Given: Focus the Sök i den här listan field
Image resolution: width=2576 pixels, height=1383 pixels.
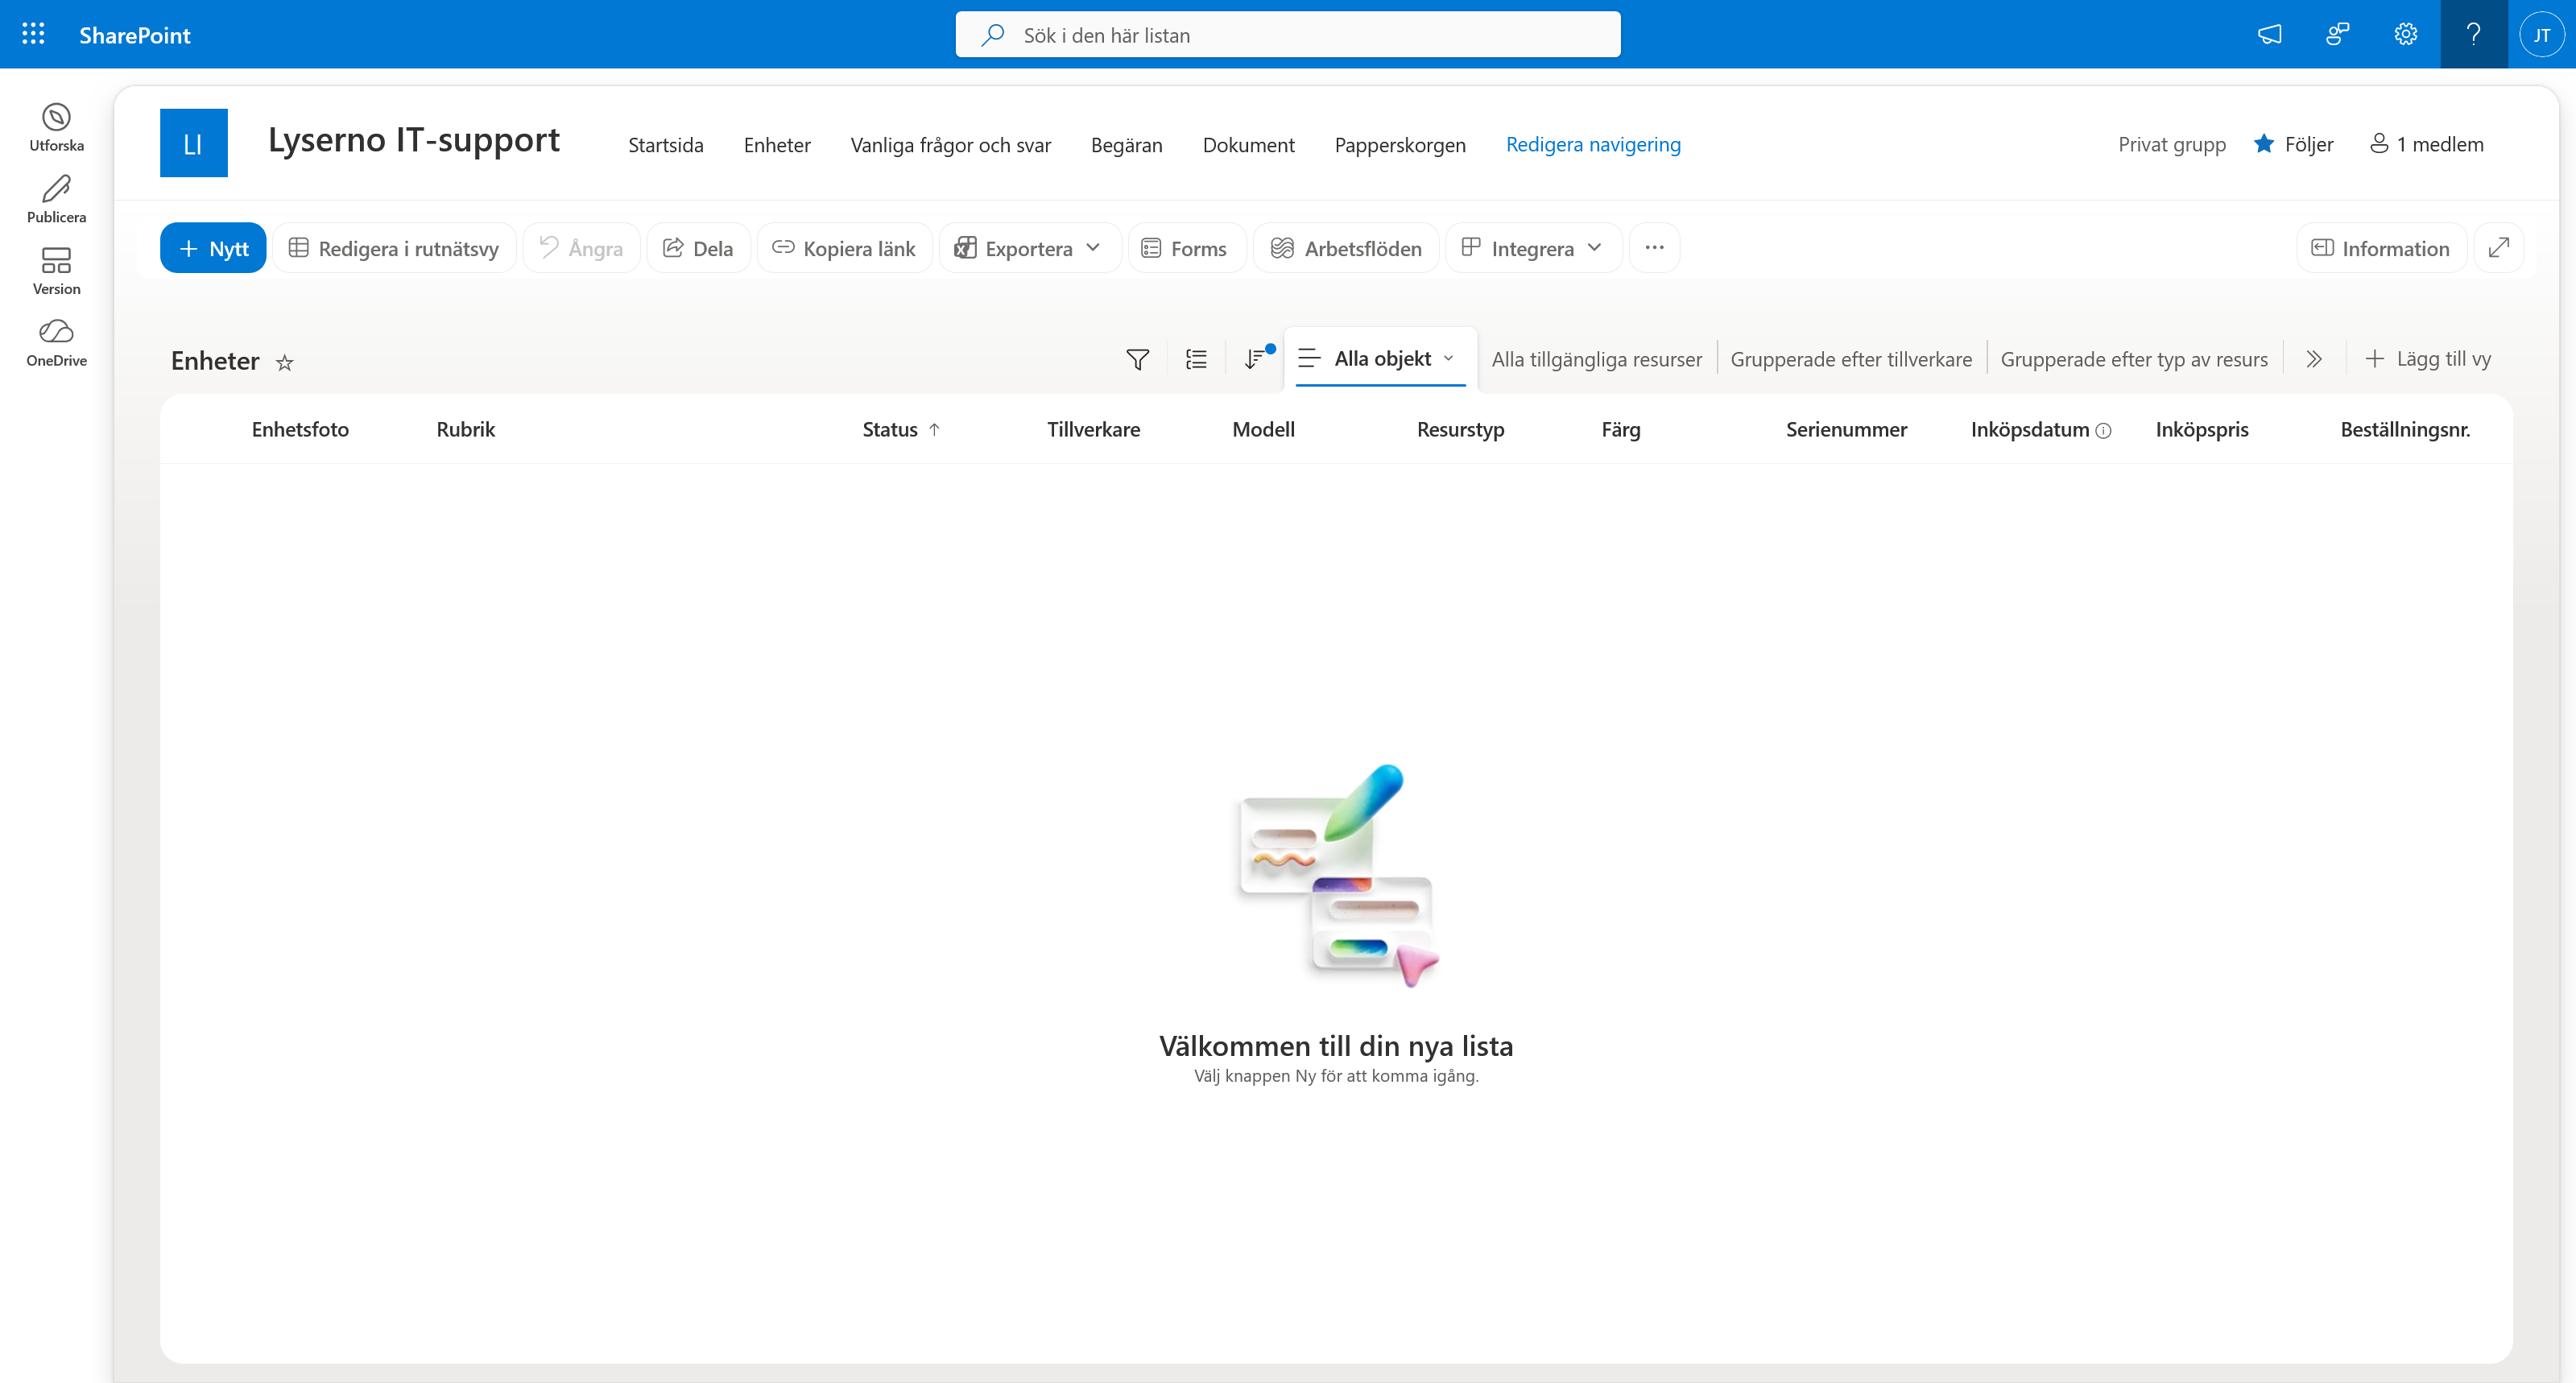Looking at the screenshot, I should click(x=1288, y=34).
